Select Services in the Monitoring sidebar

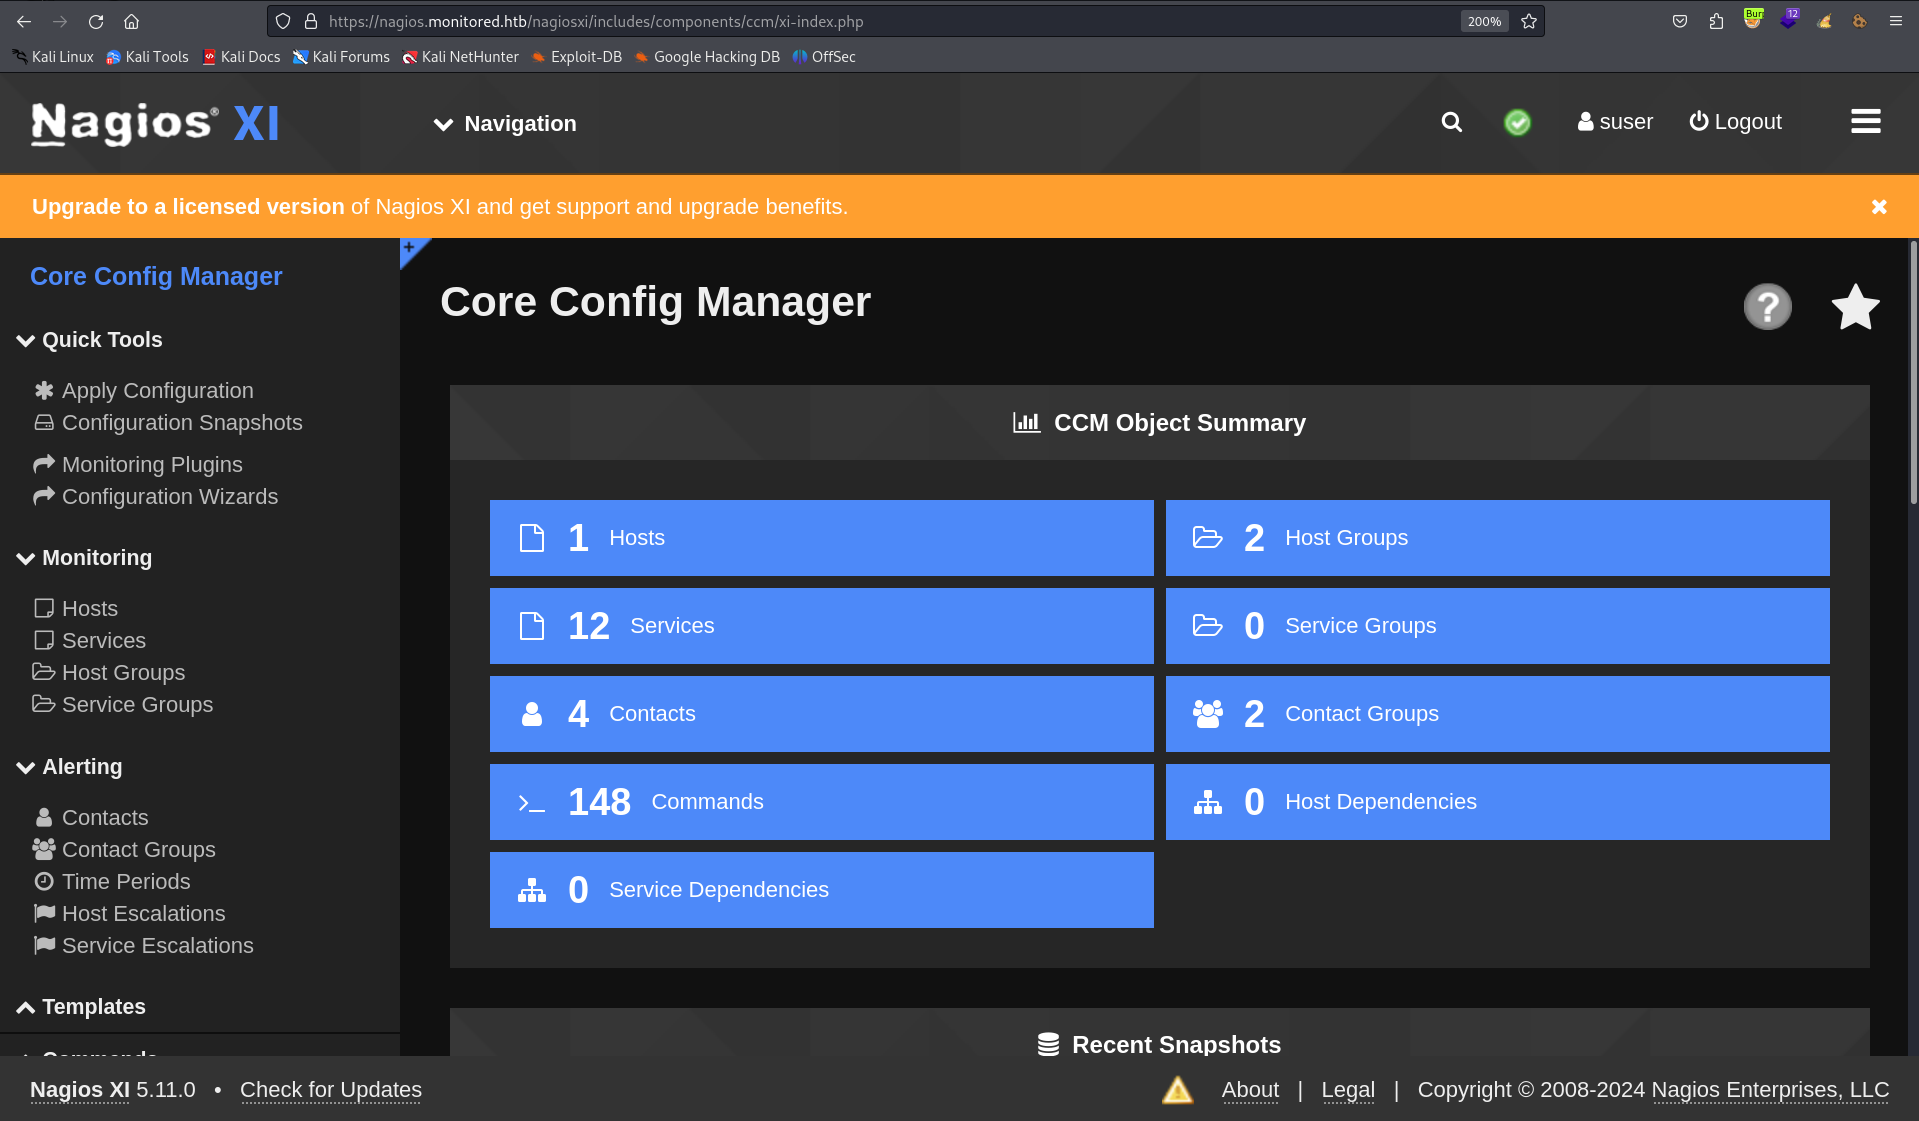pyautogui.click(x=90, y=641)
